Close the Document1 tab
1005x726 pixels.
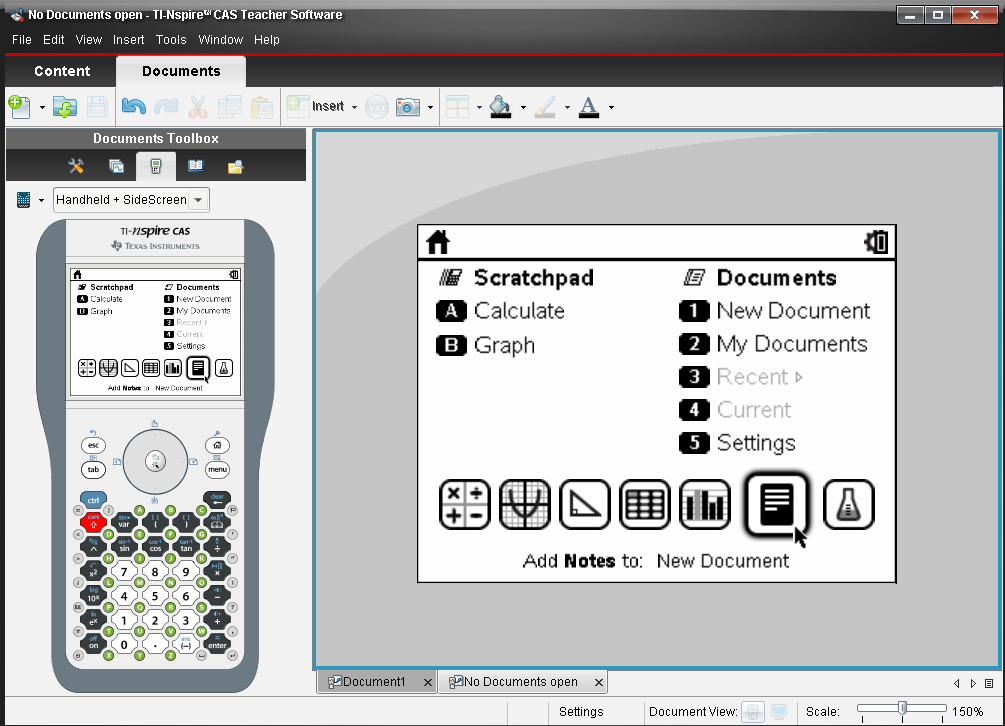point(428,683)
